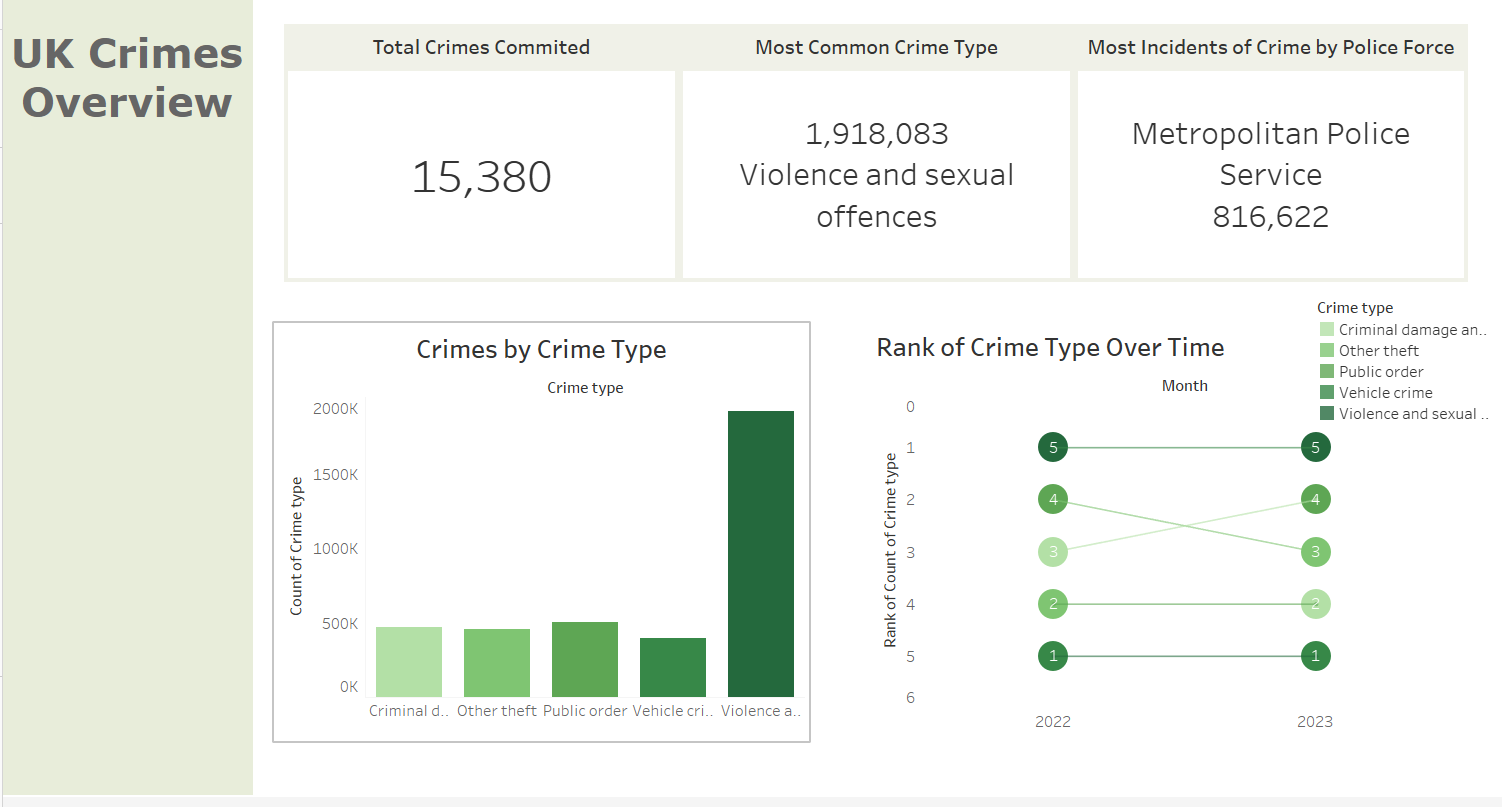Select Other theft legend swatch
This screenshot has height=807, width=1502.
point(1326,351)
